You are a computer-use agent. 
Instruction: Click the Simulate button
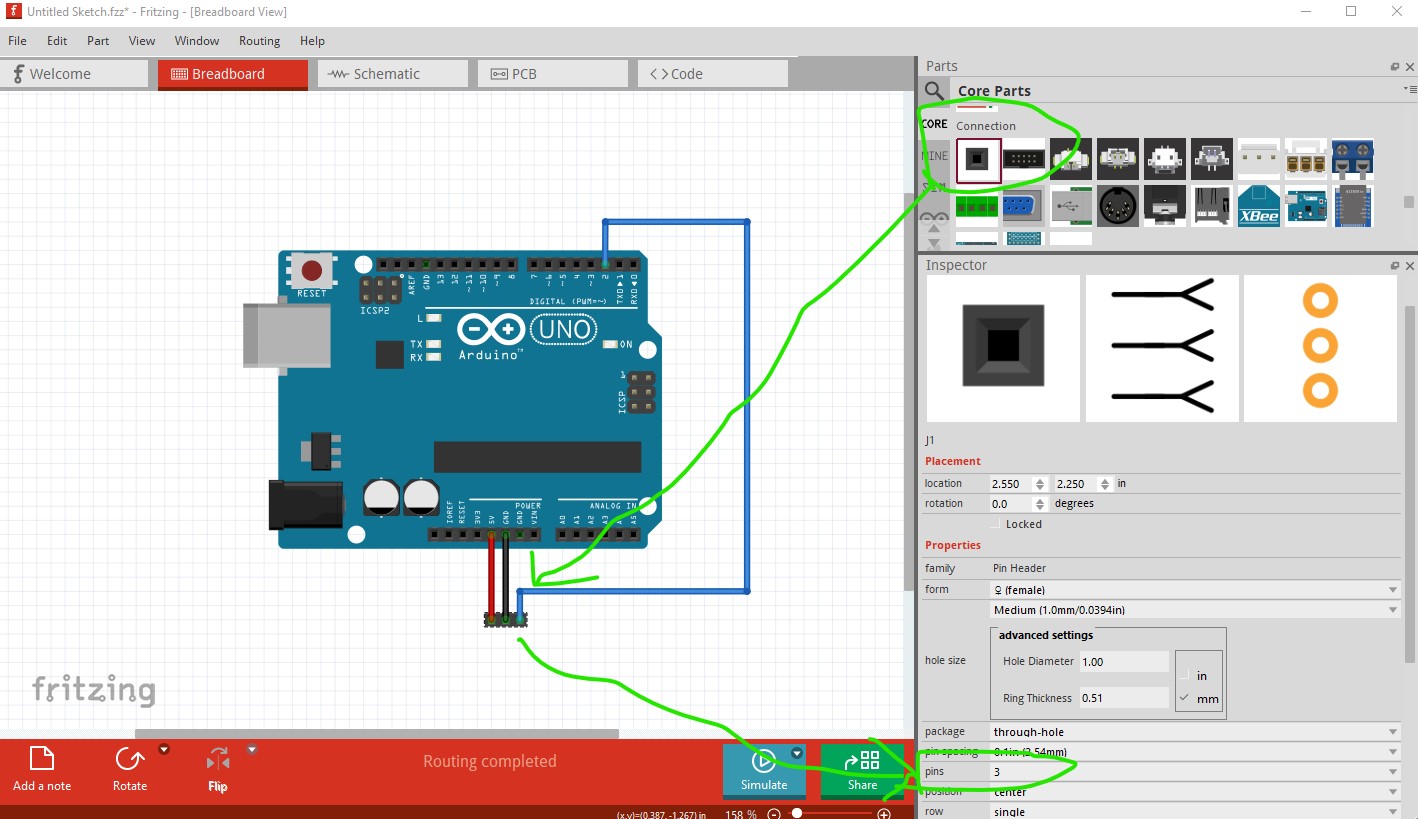[764, 771]
